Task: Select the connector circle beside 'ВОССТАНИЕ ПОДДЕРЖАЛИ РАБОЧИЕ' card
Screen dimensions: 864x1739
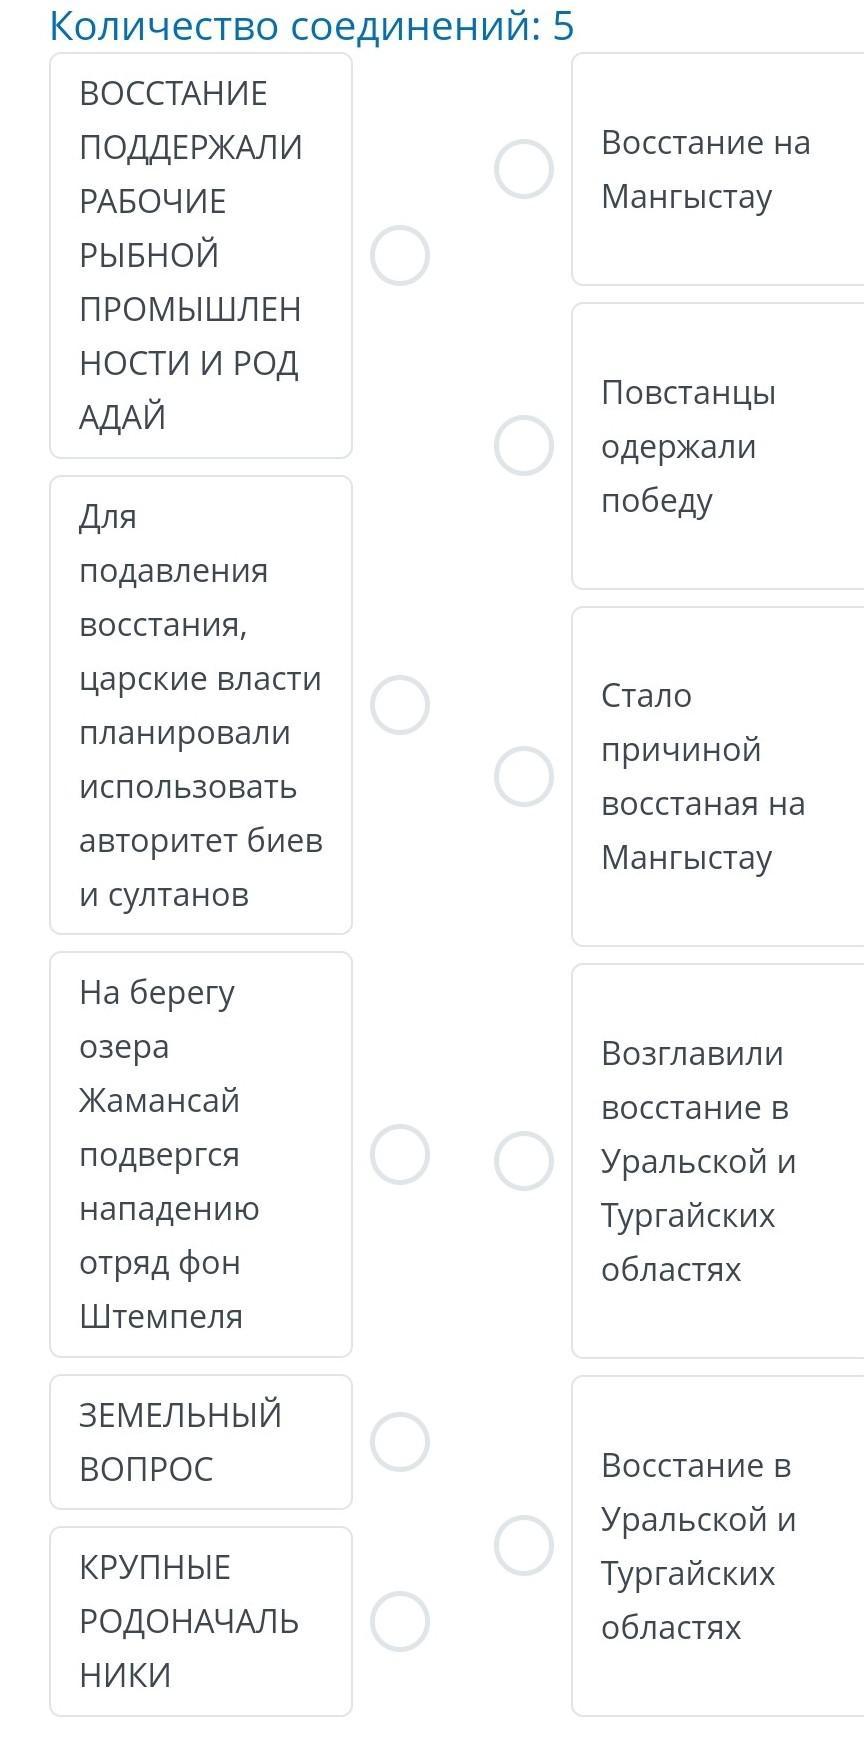Action: pyautogui.click(x=400, y=256)
